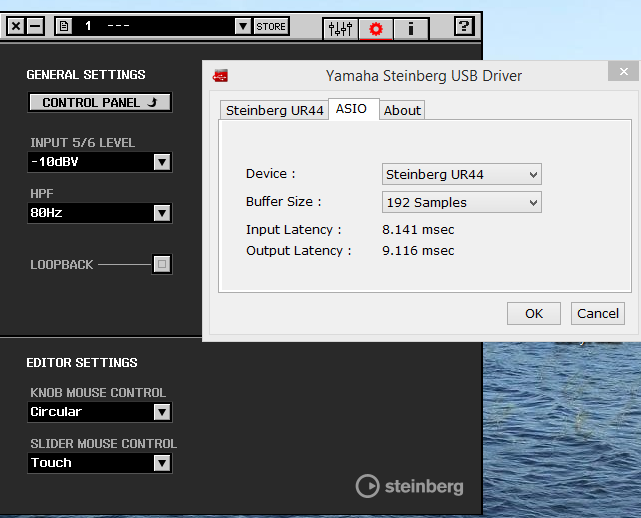Minimize the dspMixFx window
The image size is (641, 518).
[36, 27]
